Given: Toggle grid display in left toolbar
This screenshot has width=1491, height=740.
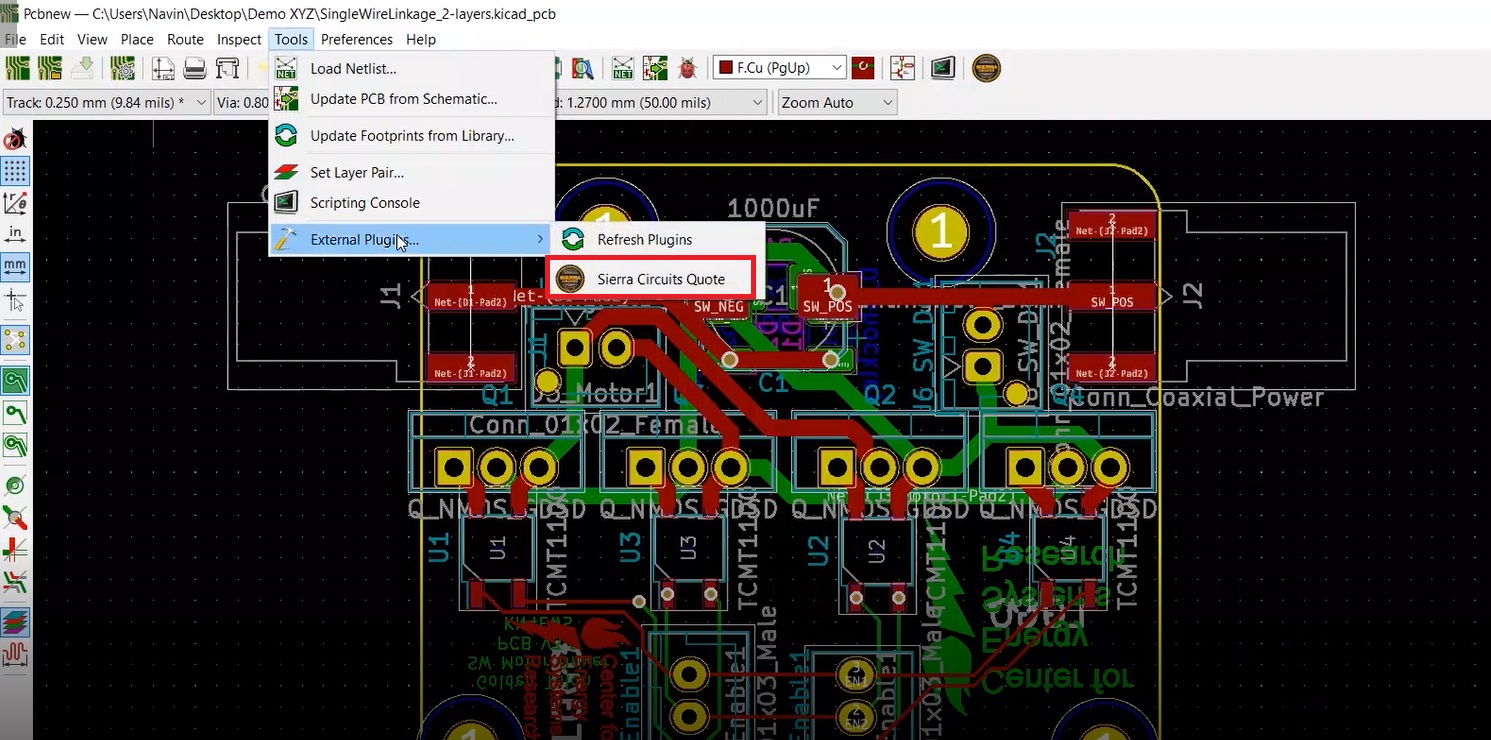Looking at the screenshot, I should (15, 171).
